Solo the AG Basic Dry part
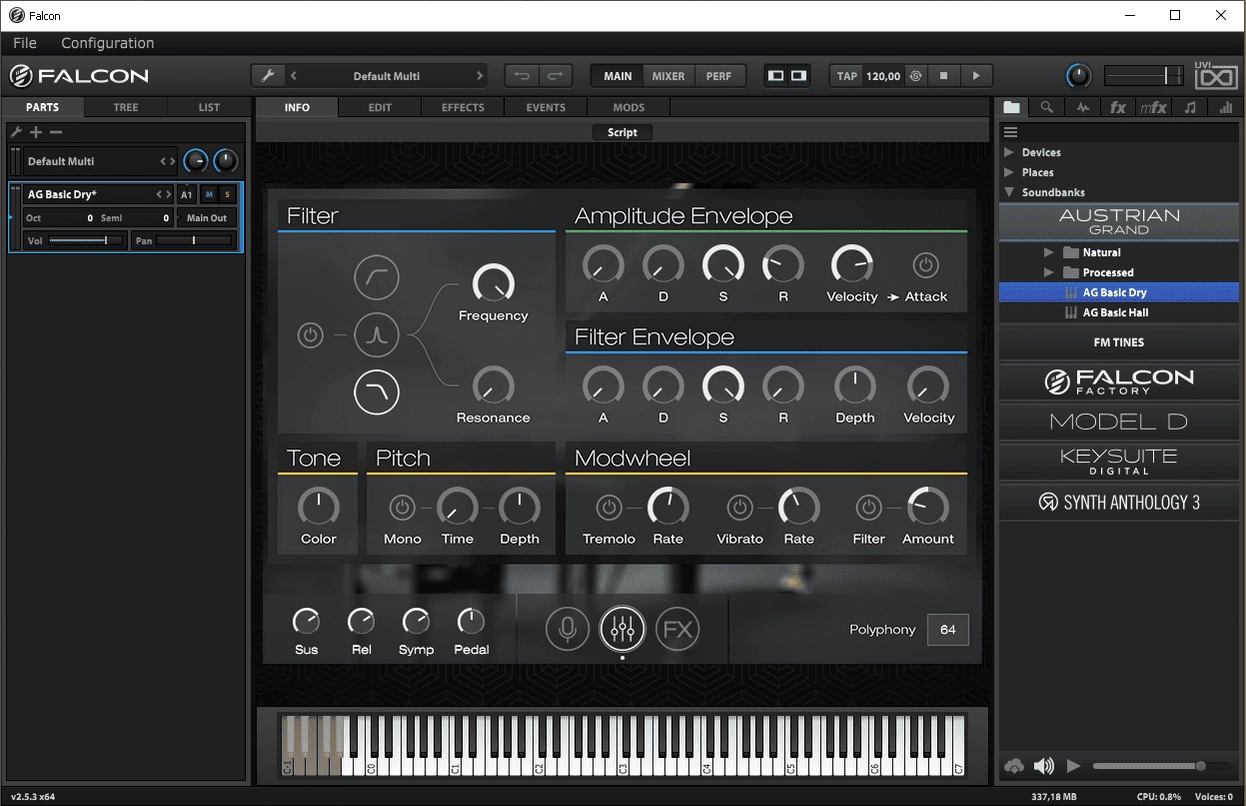1246x806 pixels. pos(227,195)
